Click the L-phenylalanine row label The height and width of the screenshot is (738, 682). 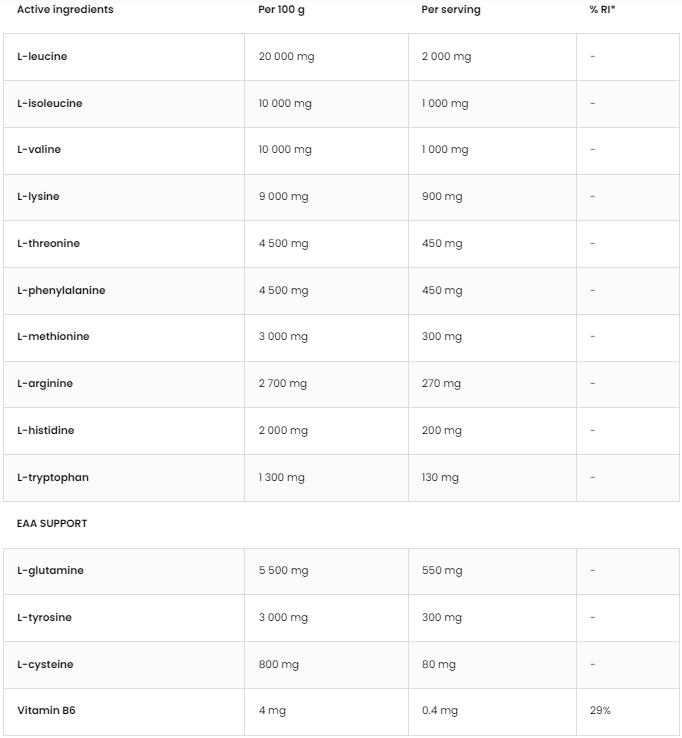[61, 291]
